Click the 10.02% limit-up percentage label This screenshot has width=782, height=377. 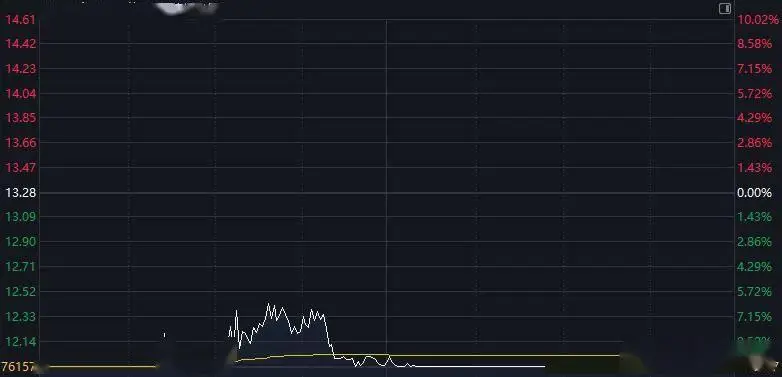(758, 20)
